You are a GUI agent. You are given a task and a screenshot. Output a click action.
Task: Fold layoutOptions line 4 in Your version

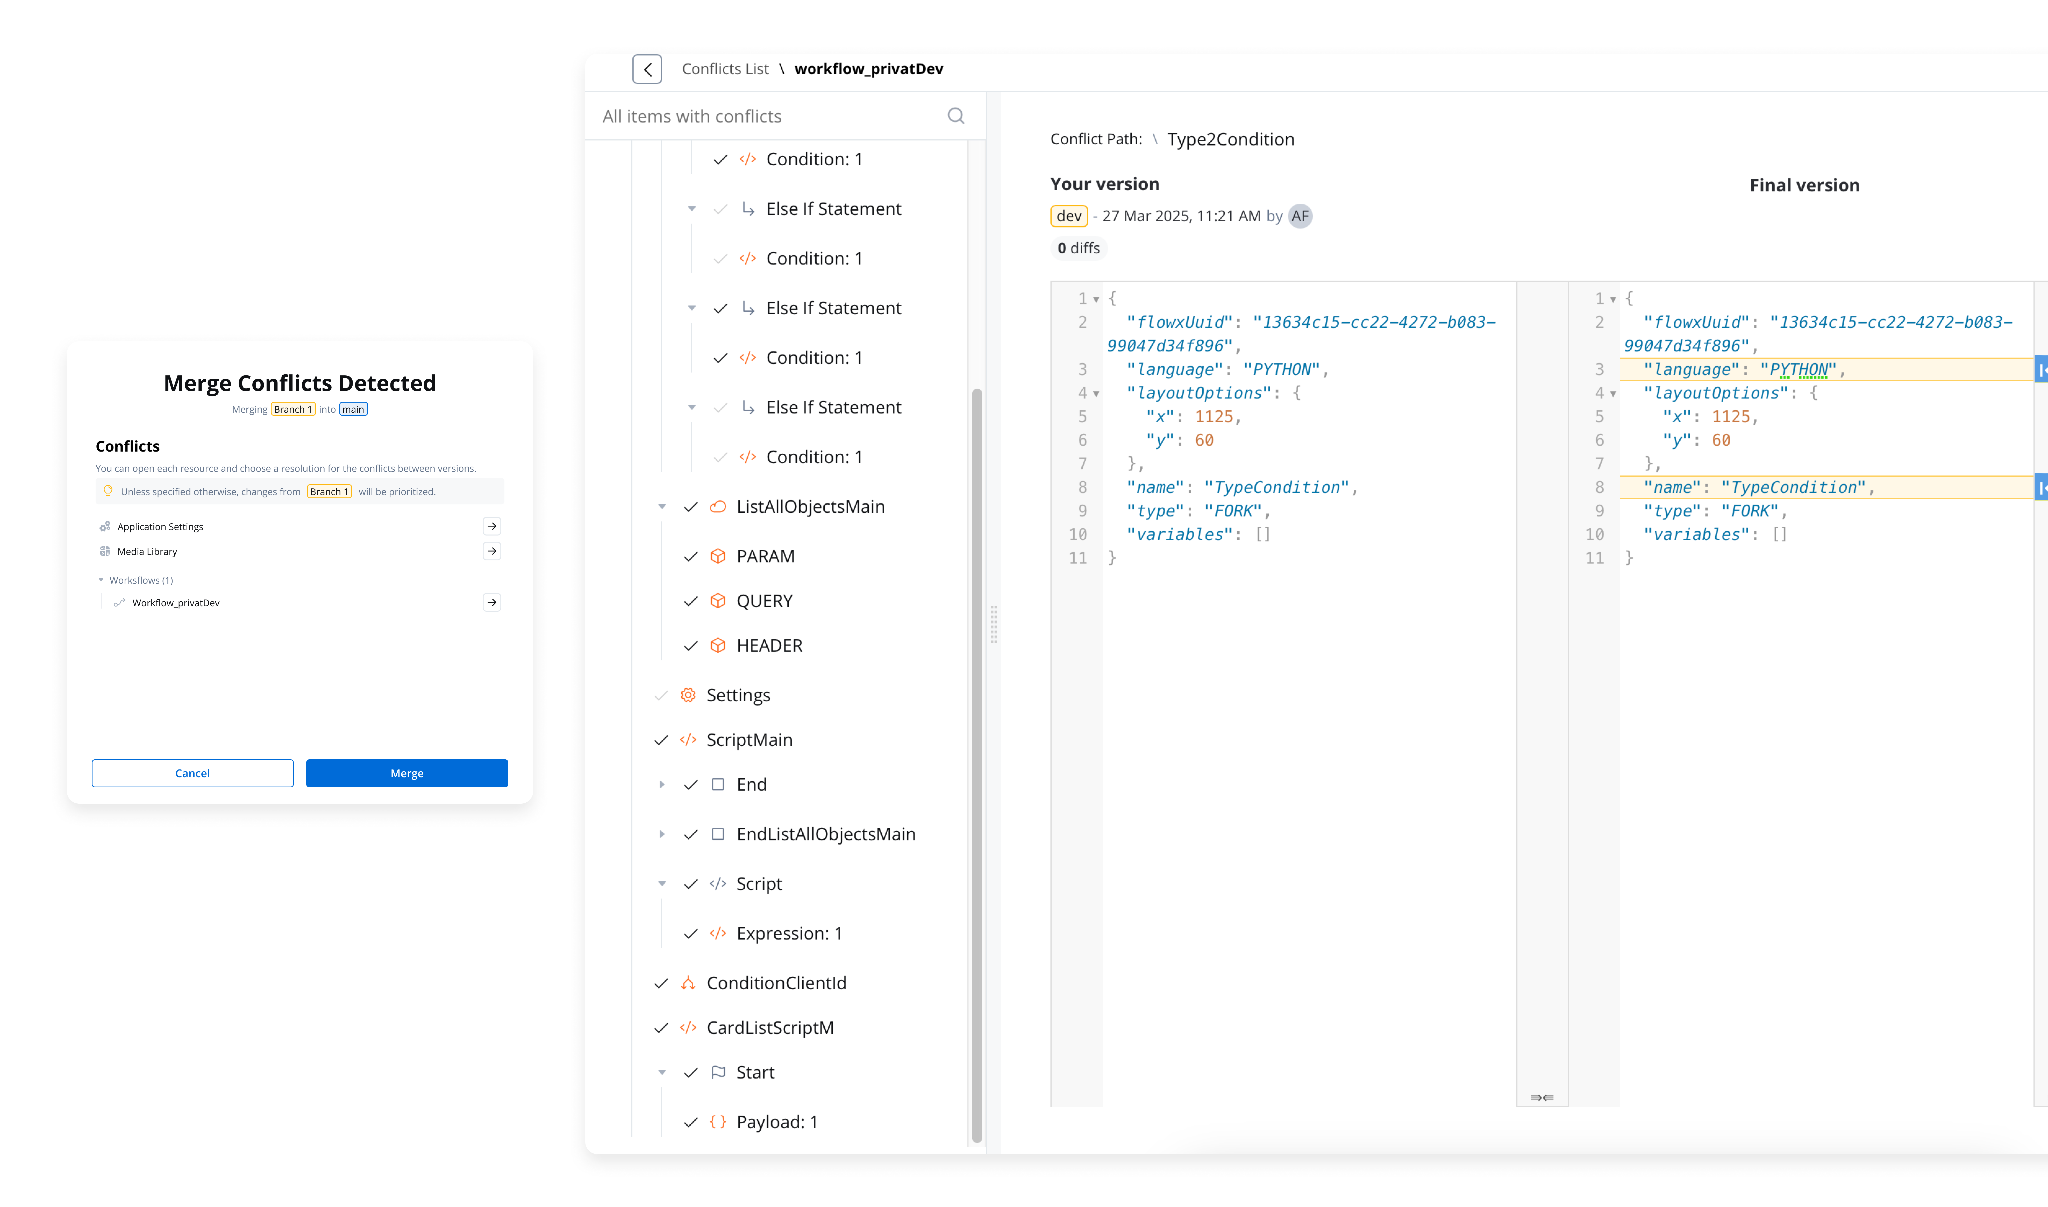click(x=1096, y=394)
